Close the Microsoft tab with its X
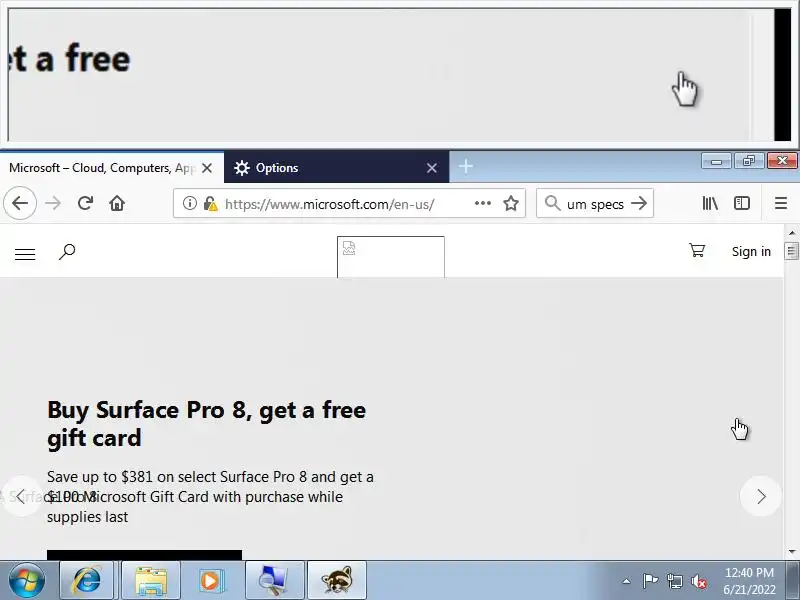This screenshot has height=600, width=800. 207,168
